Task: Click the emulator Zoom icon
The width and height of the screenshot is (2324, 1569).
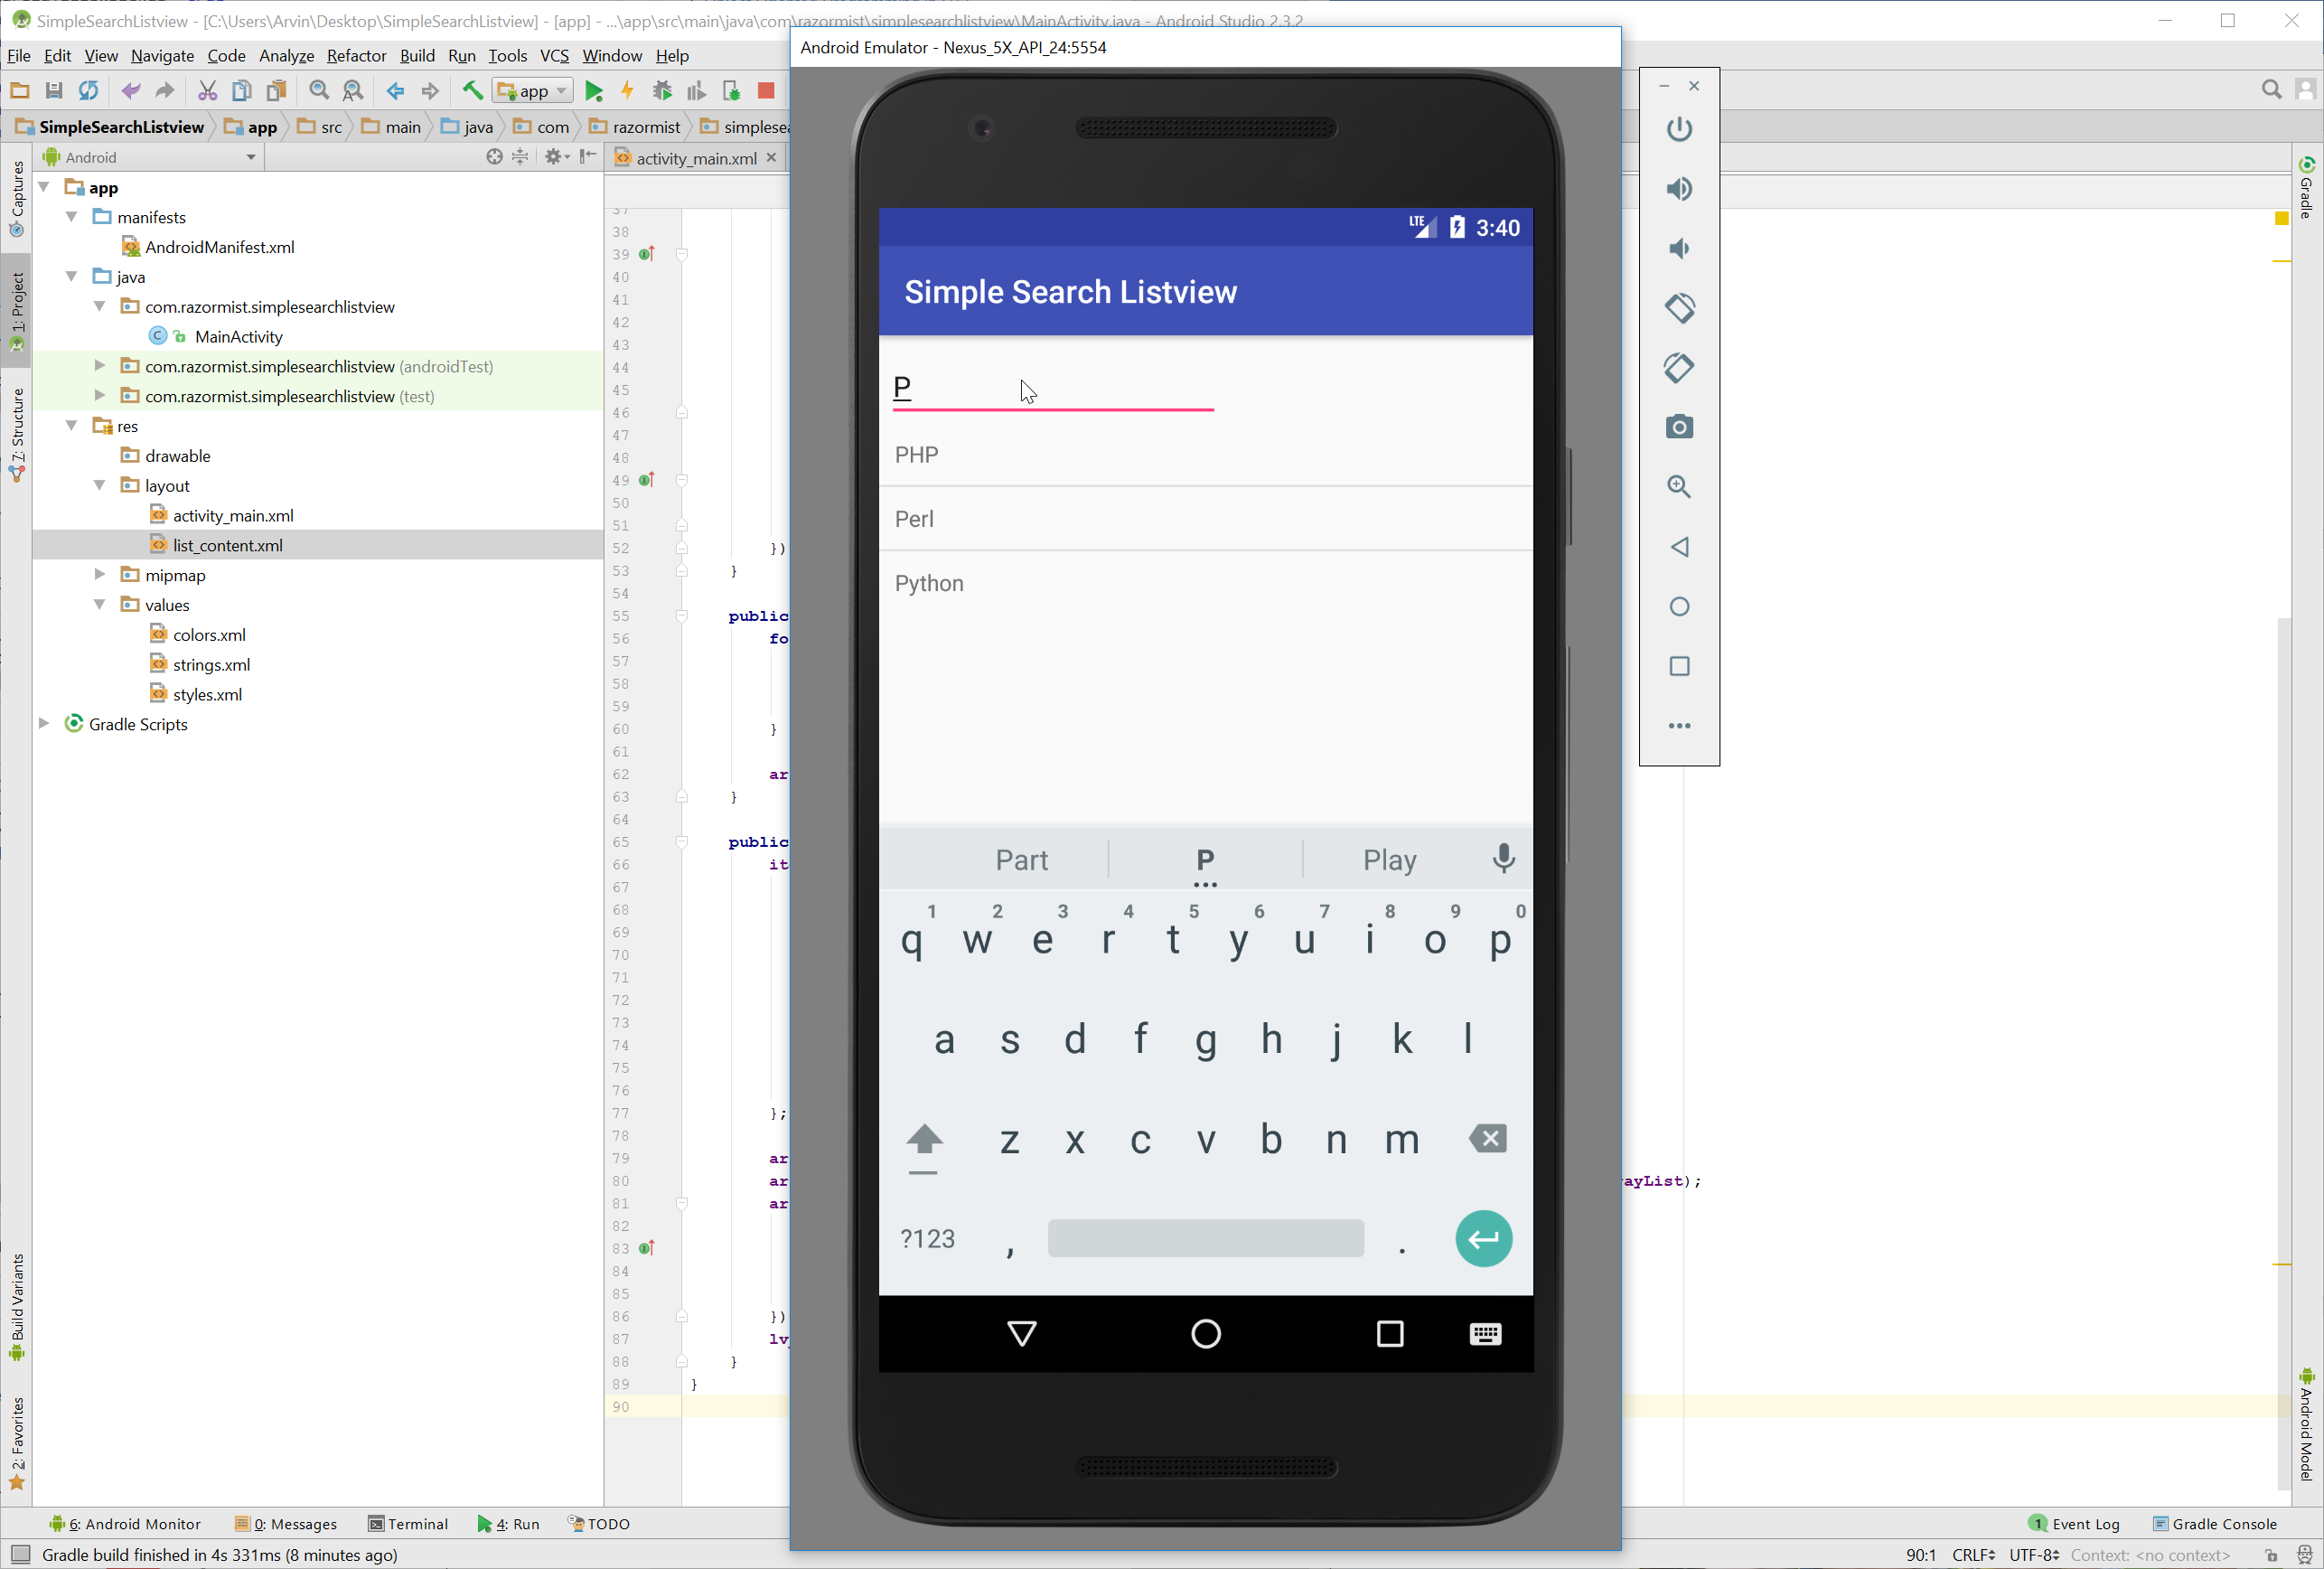Action: (1679, 487)
